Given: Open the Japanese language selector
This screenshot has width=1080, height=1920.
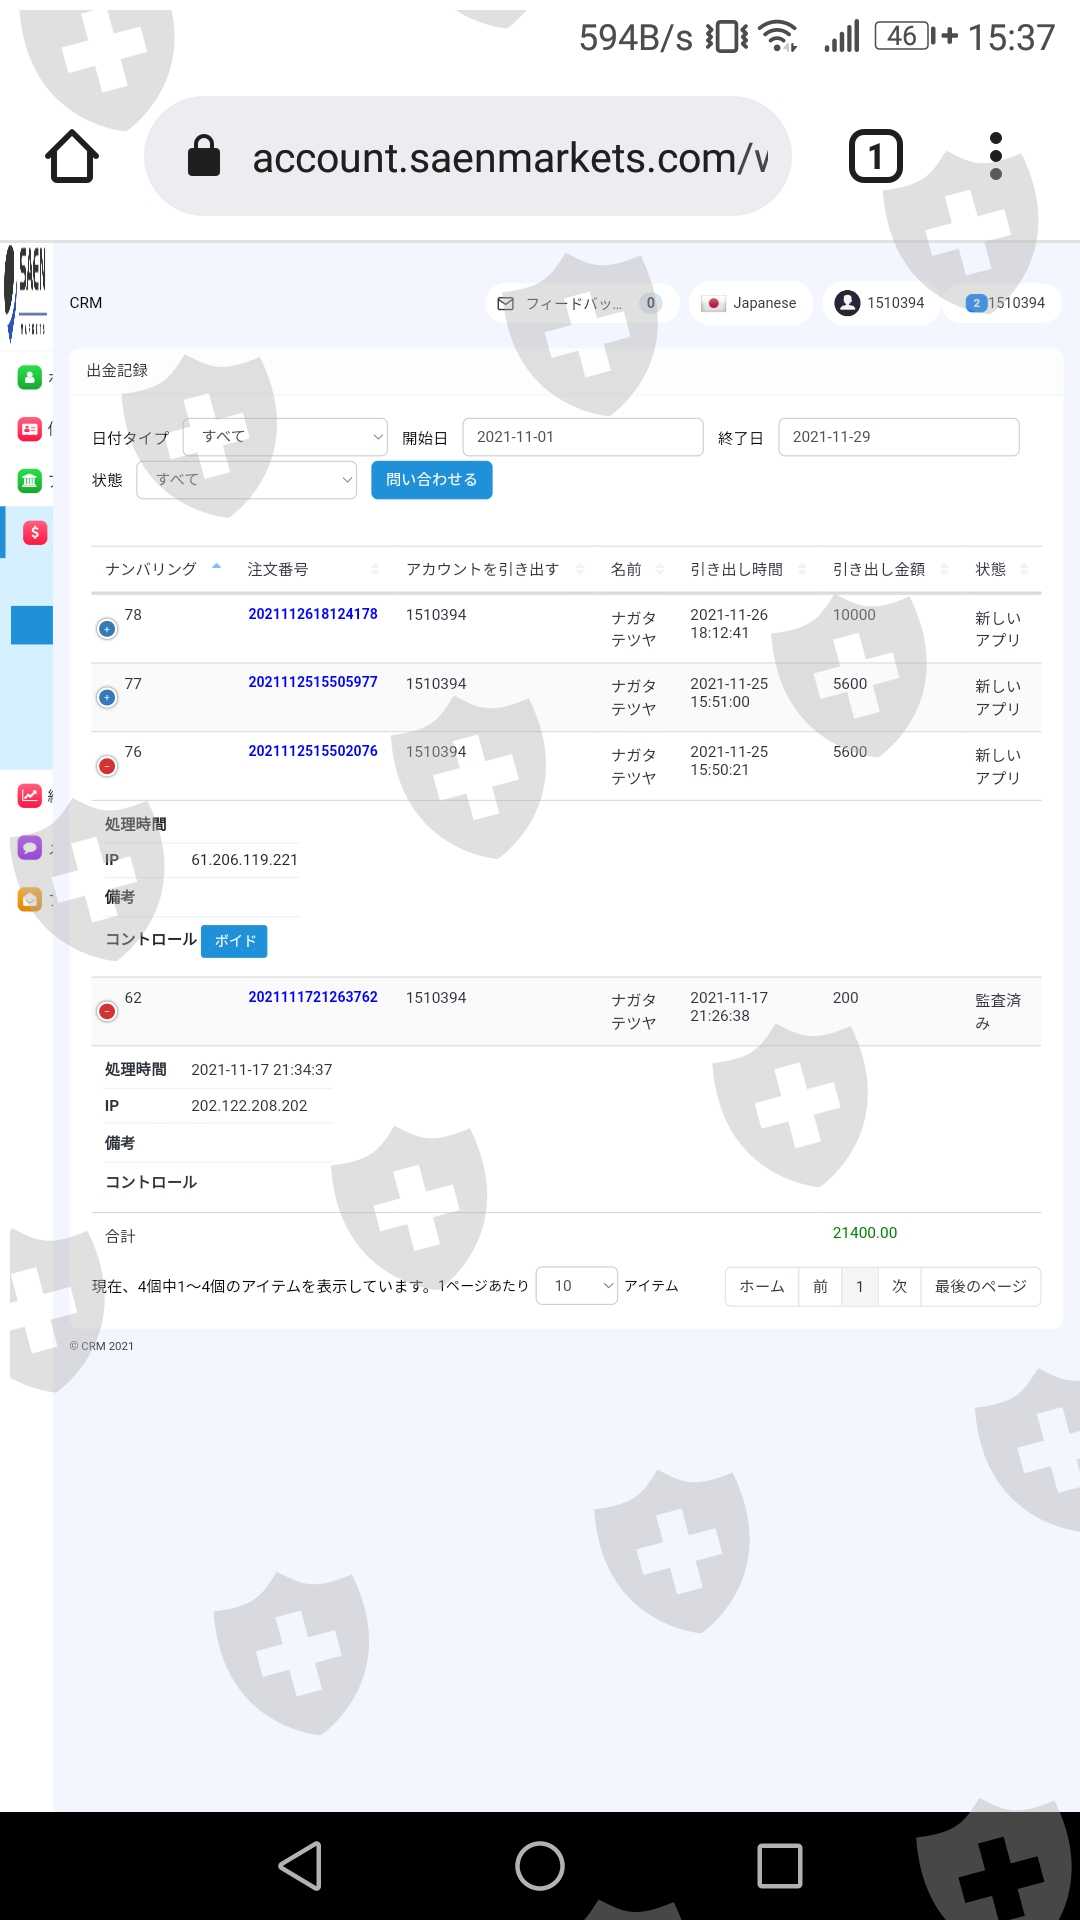Looking at the screenshot, I should coord(750,303).
